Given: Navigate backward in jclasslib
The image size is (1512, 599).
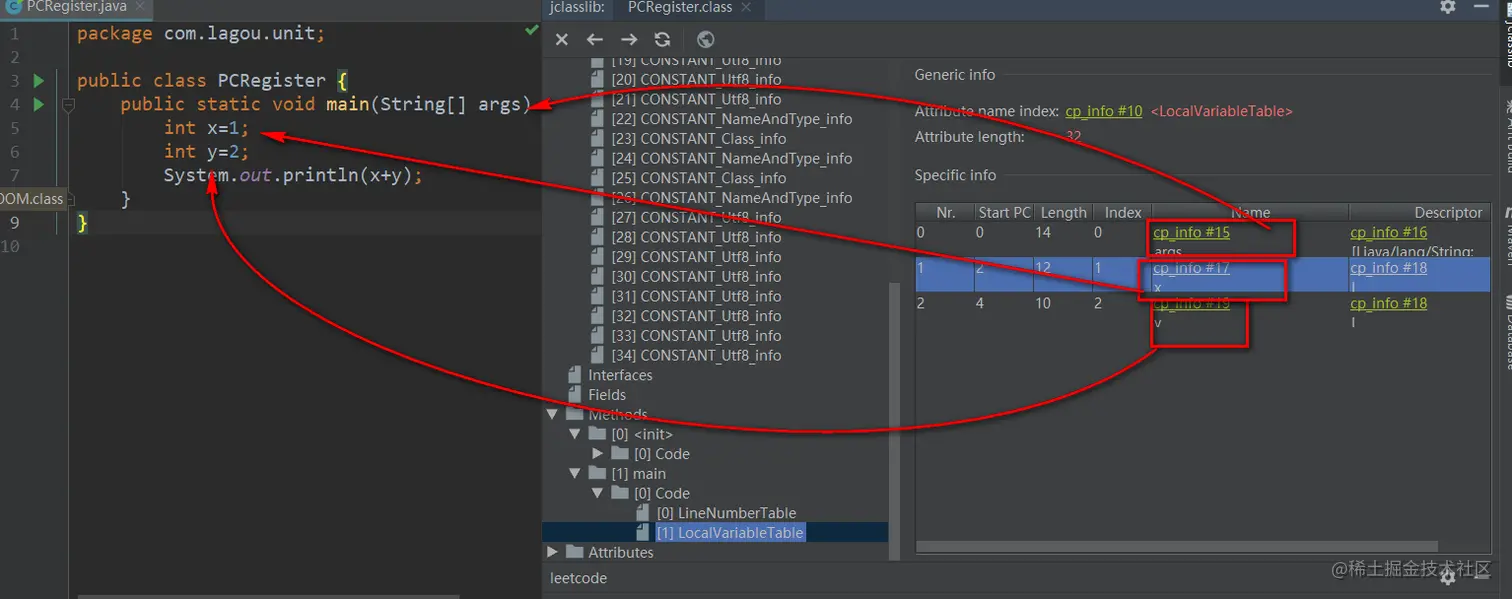Looking at the screenshot, I should coord(595,40).
